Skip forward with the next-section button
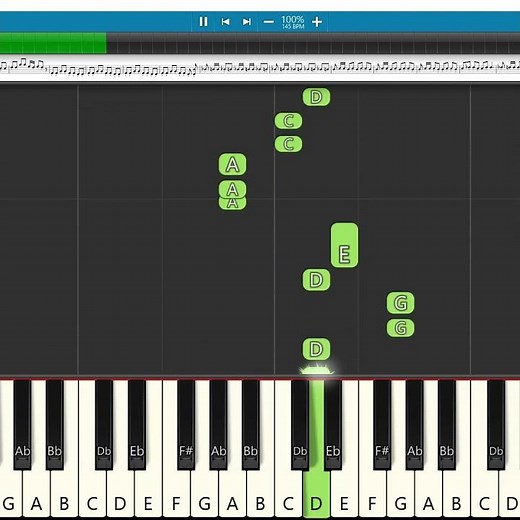Screen dimensions: 520x520 click(247, 22)
